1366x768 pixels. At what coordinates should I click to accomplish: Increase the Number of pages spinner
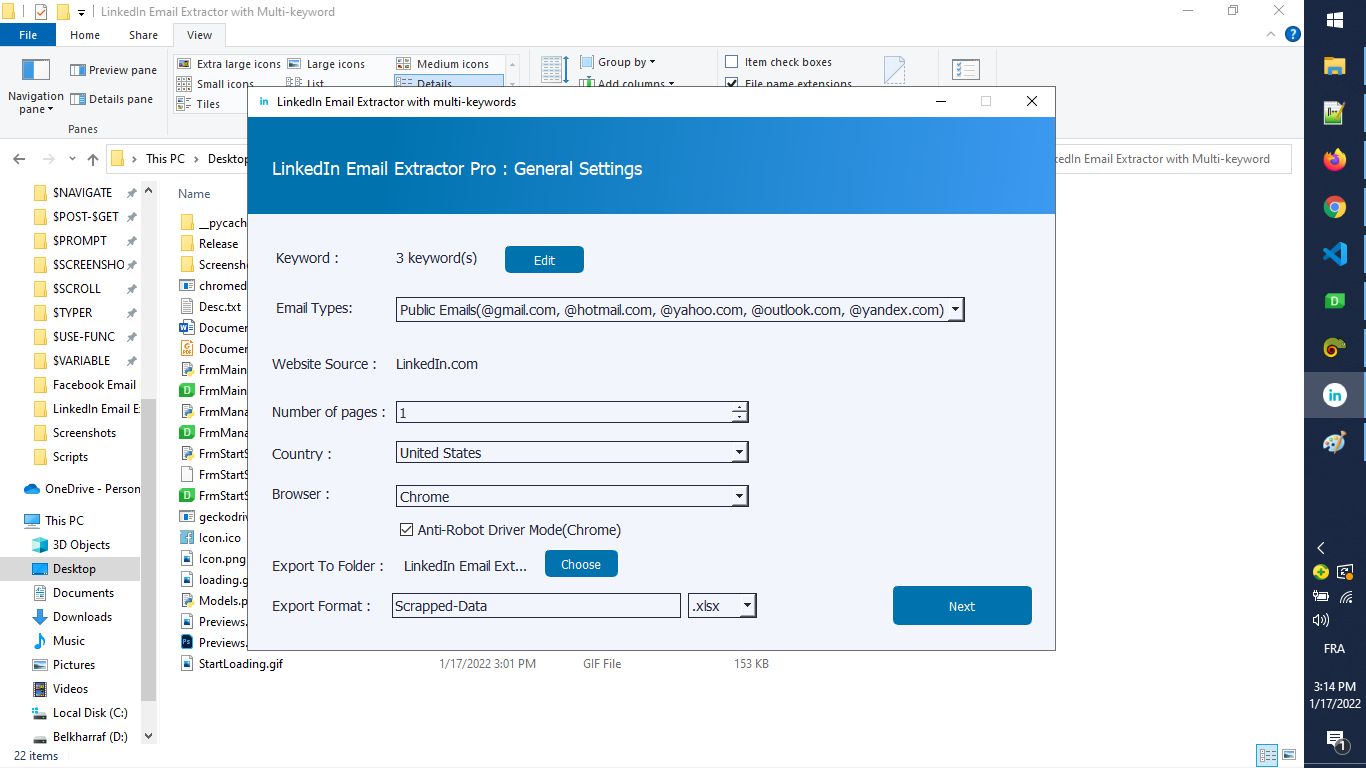(x=739, y=407)
